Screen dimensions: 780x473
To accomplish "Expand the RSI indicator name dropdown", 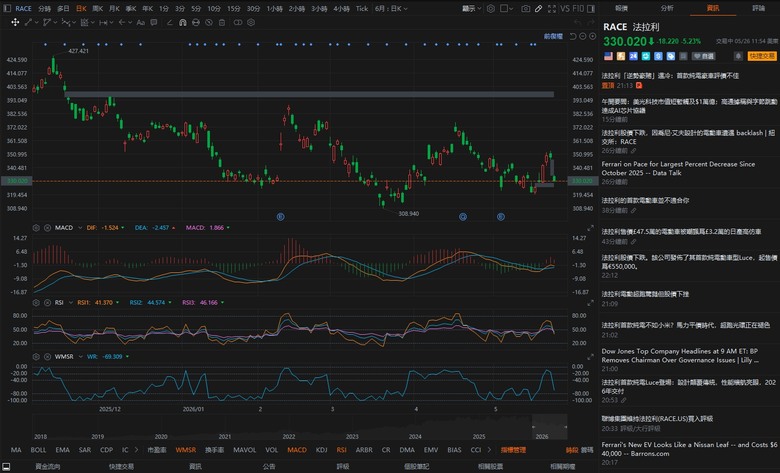I will (70, 302).
